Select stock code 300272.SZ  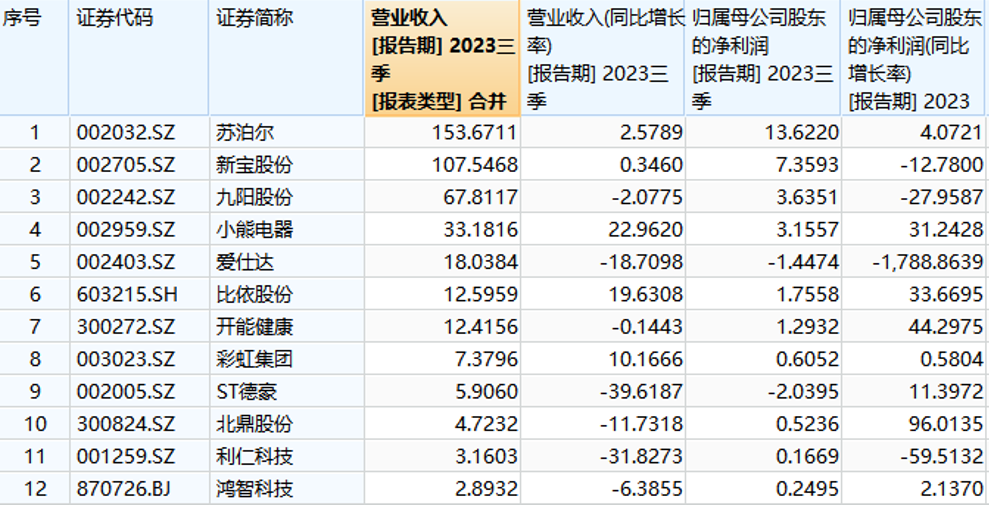(126, 327)
